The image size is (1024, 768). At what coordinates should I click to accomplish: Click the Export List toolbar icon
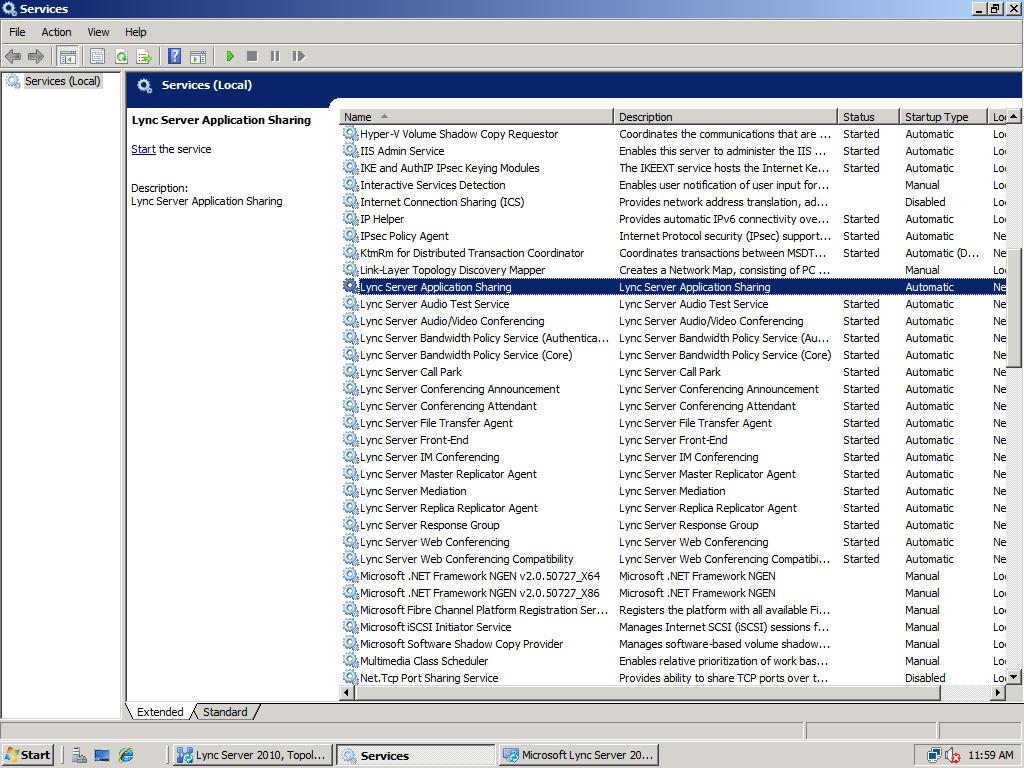(x=144, y=56)
